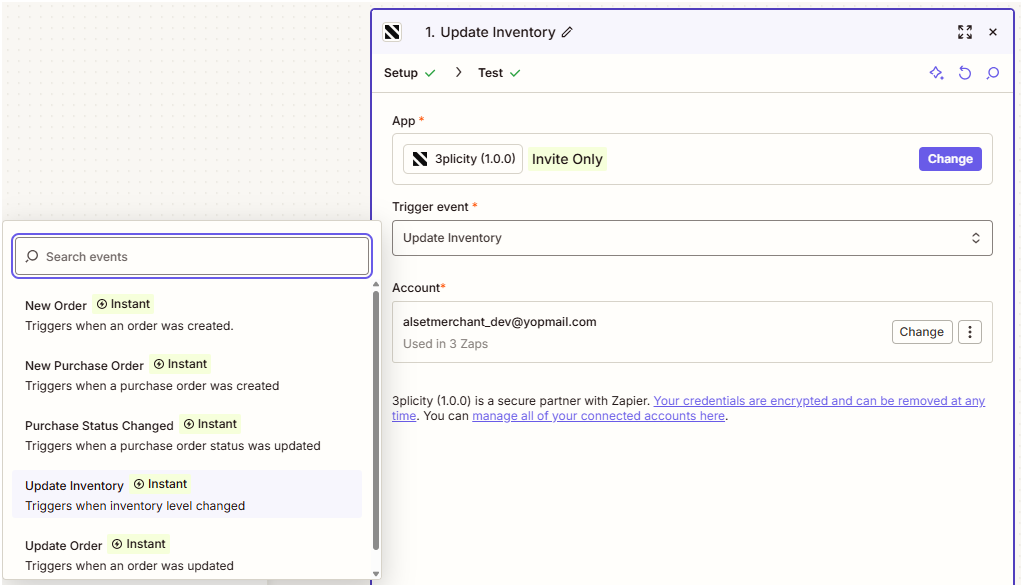Open manage all connected accounts link
Viewport: 1023px width, 587px height.
(598, 416)
